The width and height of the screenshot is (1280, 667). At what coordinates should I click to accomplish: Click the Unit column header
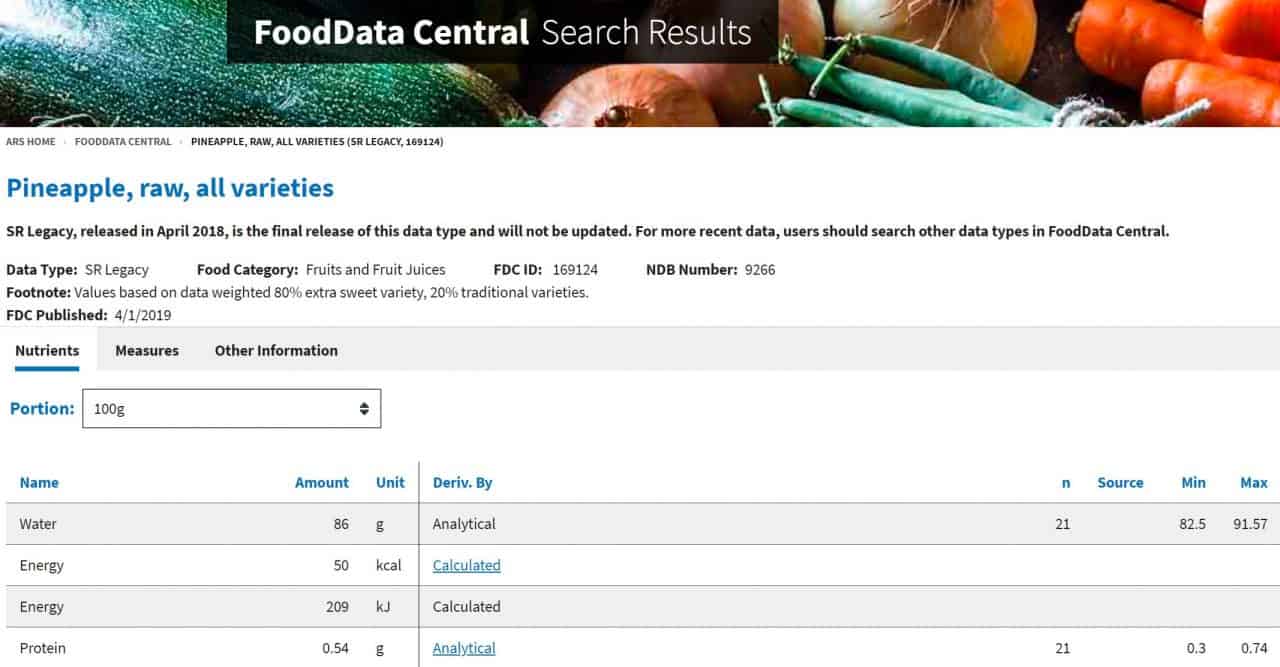390,482
